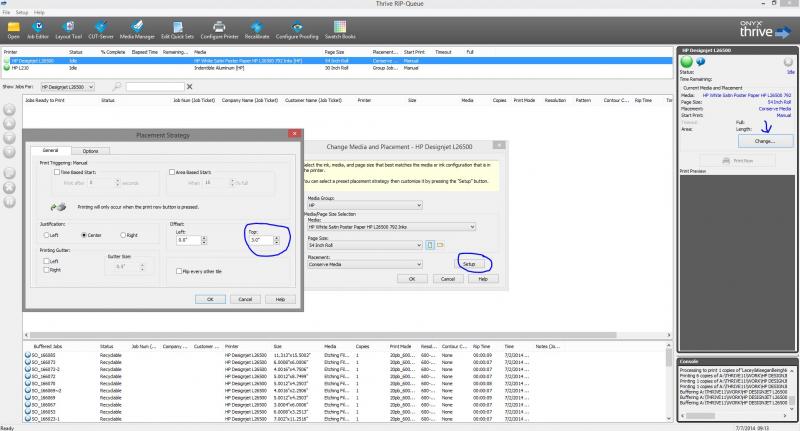This screenshot has width=800, height=431.
Task: Open Configure Printer
Action: pyautogui.click(x=219, y=30)
